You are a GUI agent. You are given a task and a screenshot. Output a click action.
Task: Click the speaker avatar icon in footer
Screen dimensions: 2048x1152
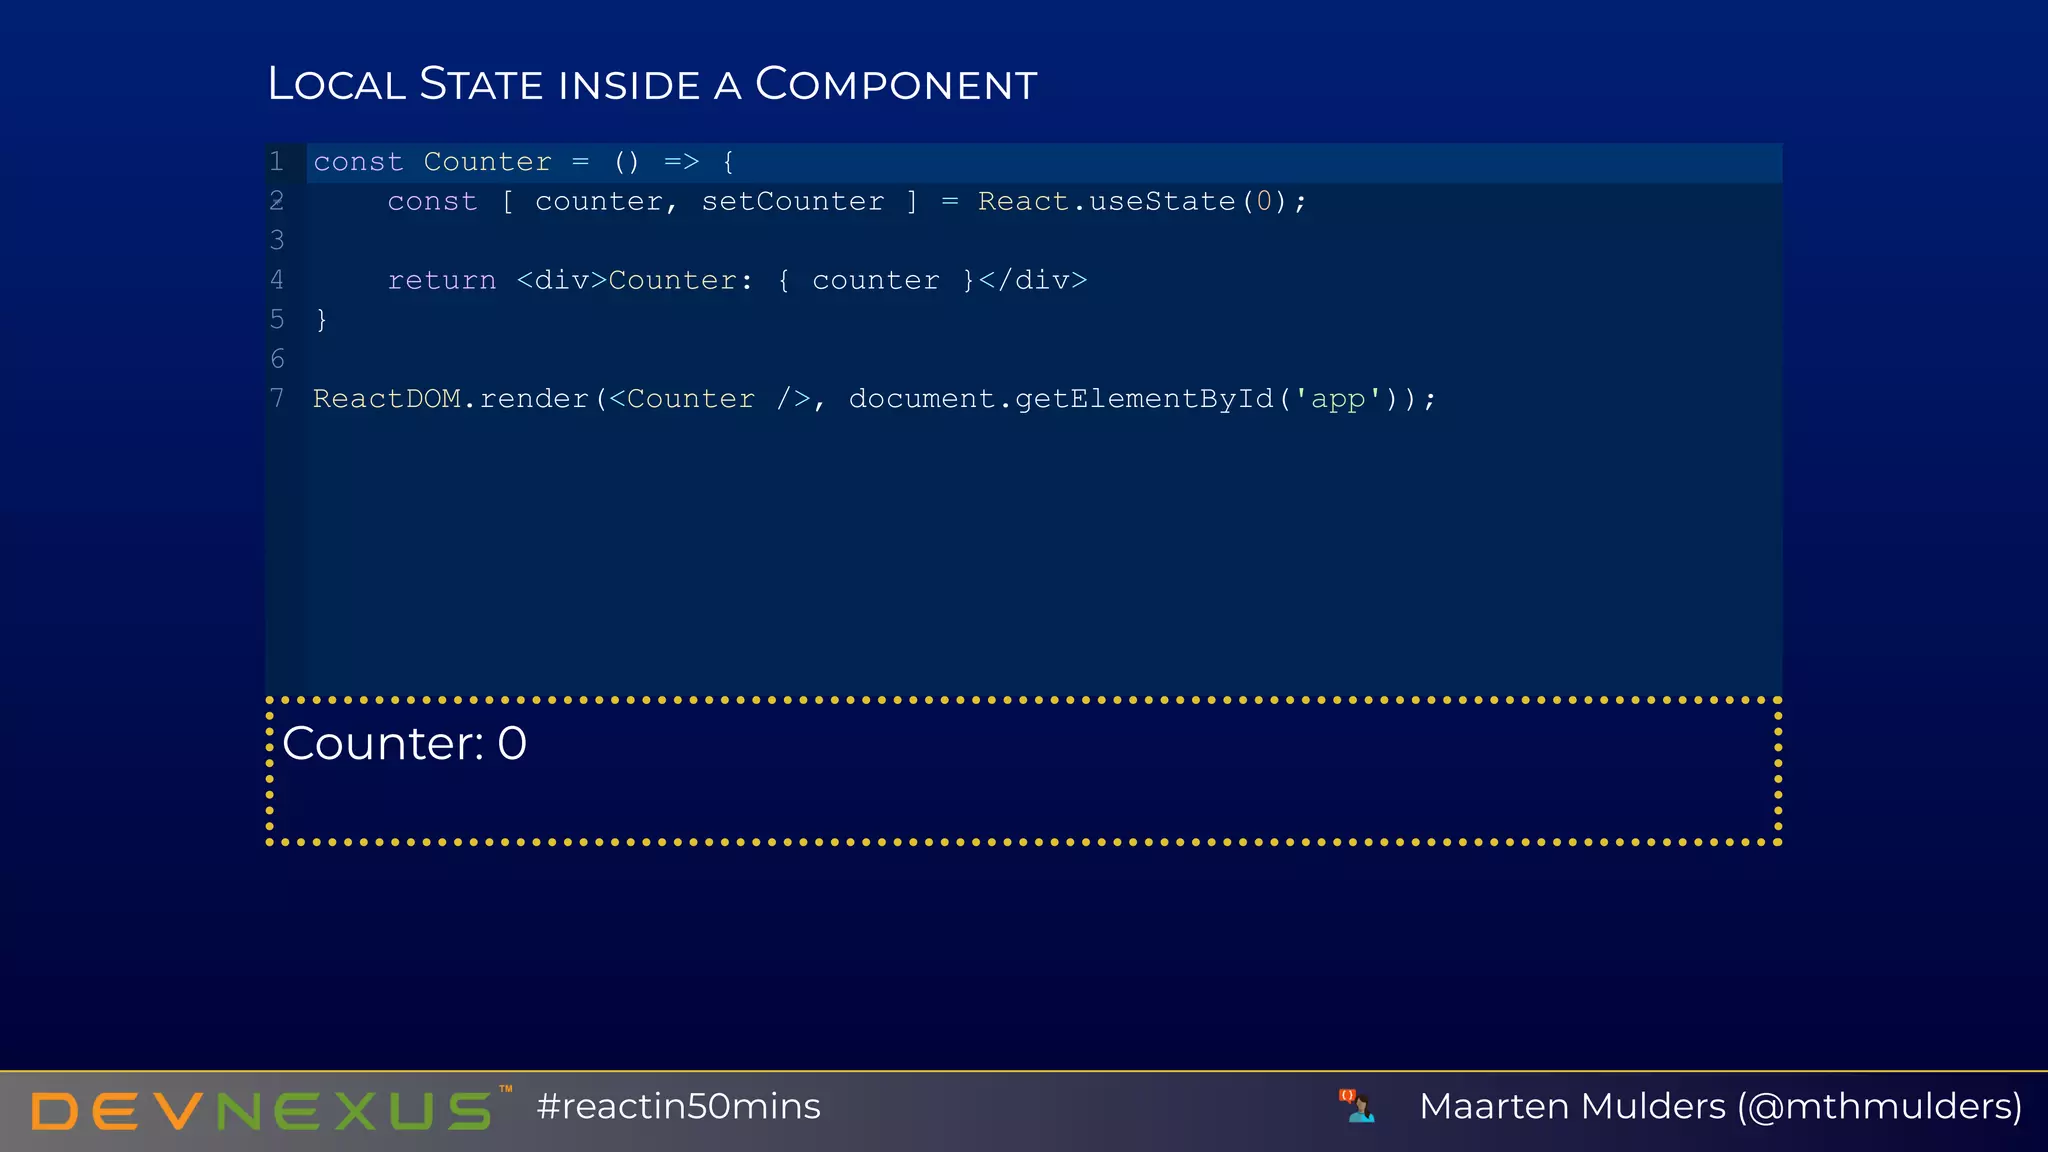coord(1357,1106)
